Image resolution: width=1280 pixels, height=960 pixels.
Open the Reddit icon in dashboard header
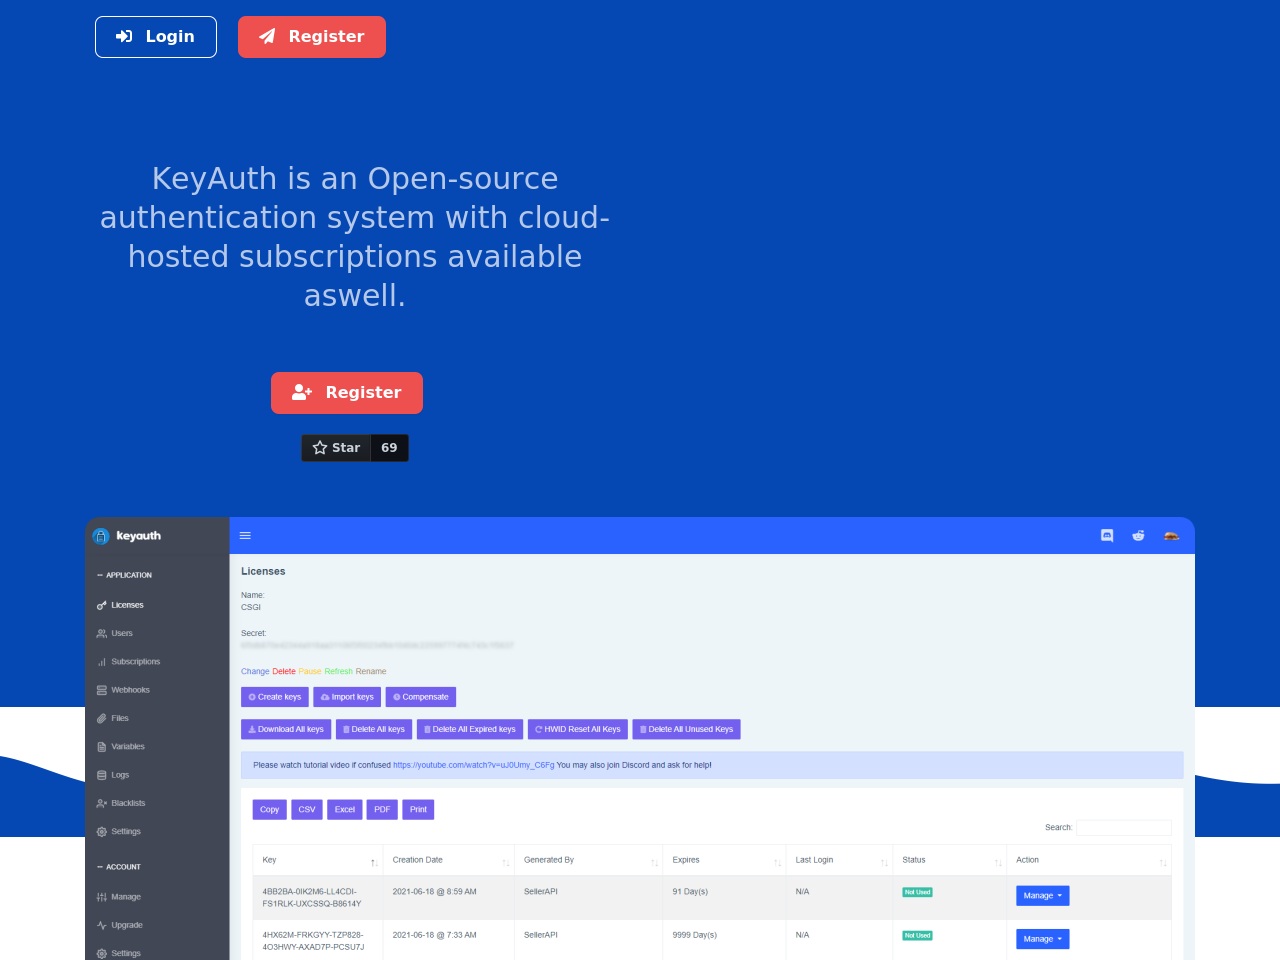pyautogui.click(x=1138, y=536)
